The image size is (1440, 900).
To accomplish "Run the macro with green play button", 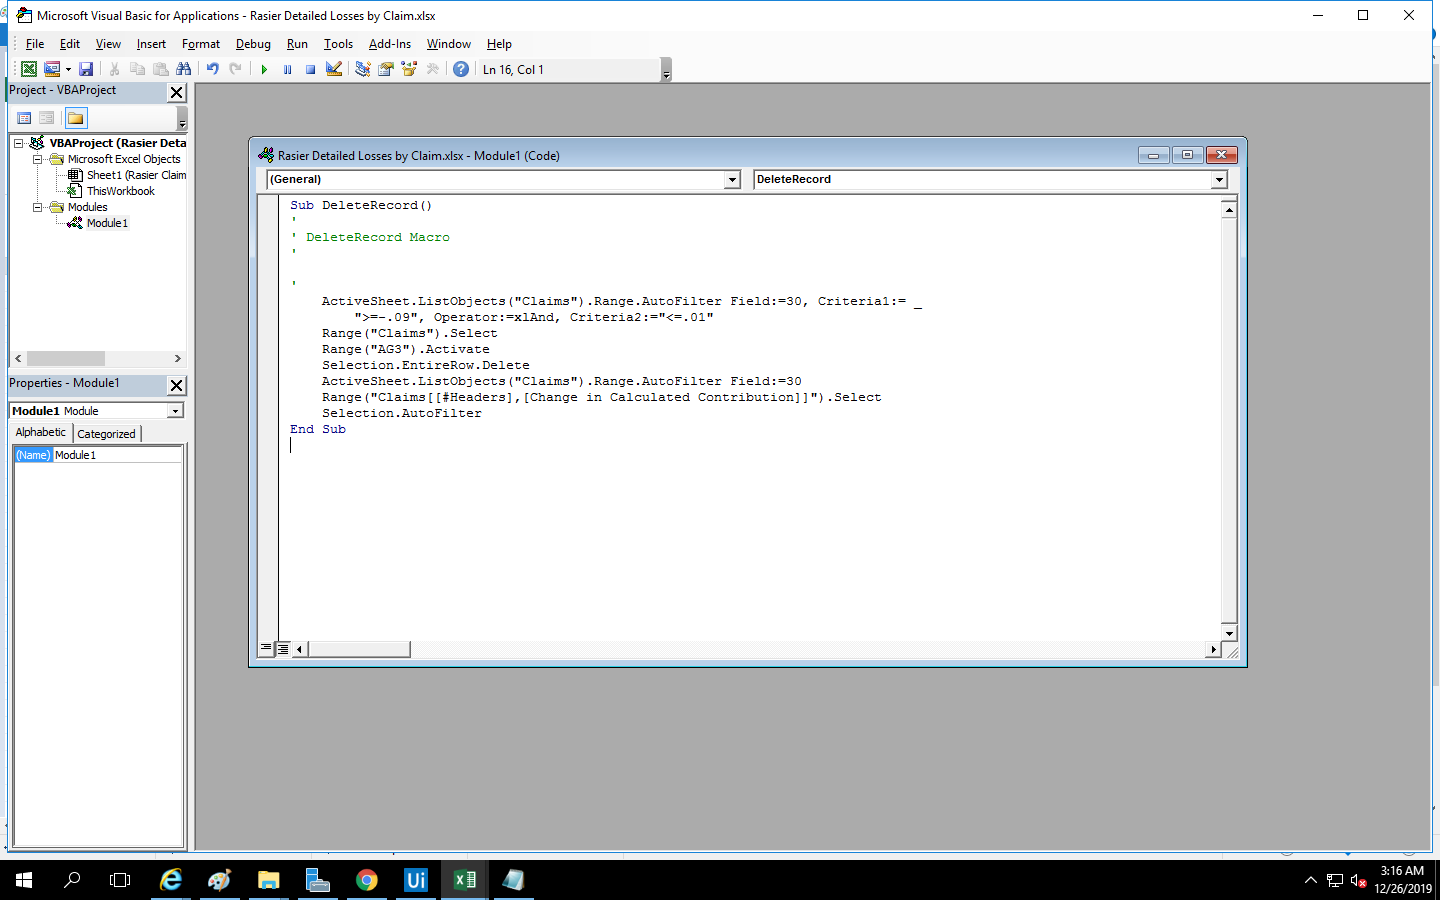I will click(264, 69).
